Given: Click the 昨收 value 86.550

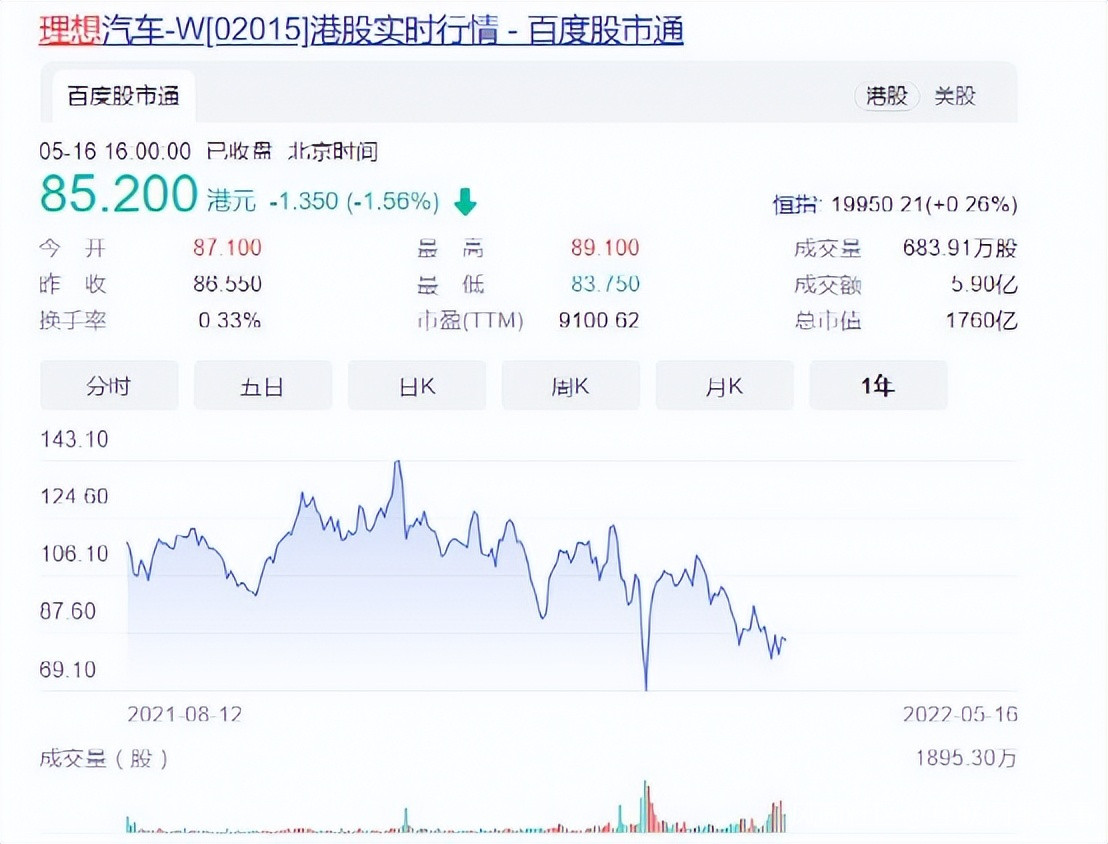Looking at the screenshot, I should click(x=228, y=284).
